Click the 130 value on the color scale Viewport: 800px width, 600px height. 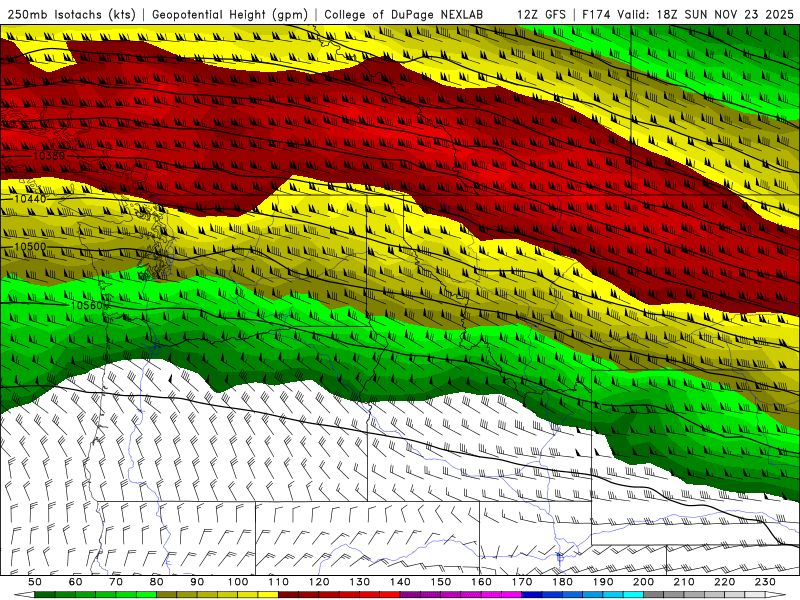pos(360,582)
